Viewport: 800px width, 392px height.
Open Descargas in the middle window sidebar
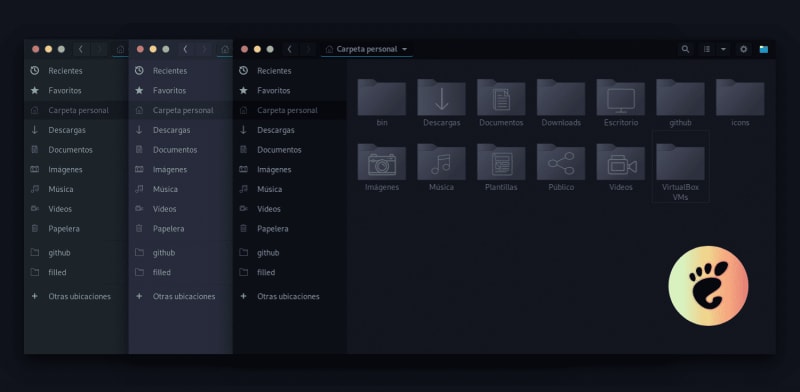click(x=181, y=130)
